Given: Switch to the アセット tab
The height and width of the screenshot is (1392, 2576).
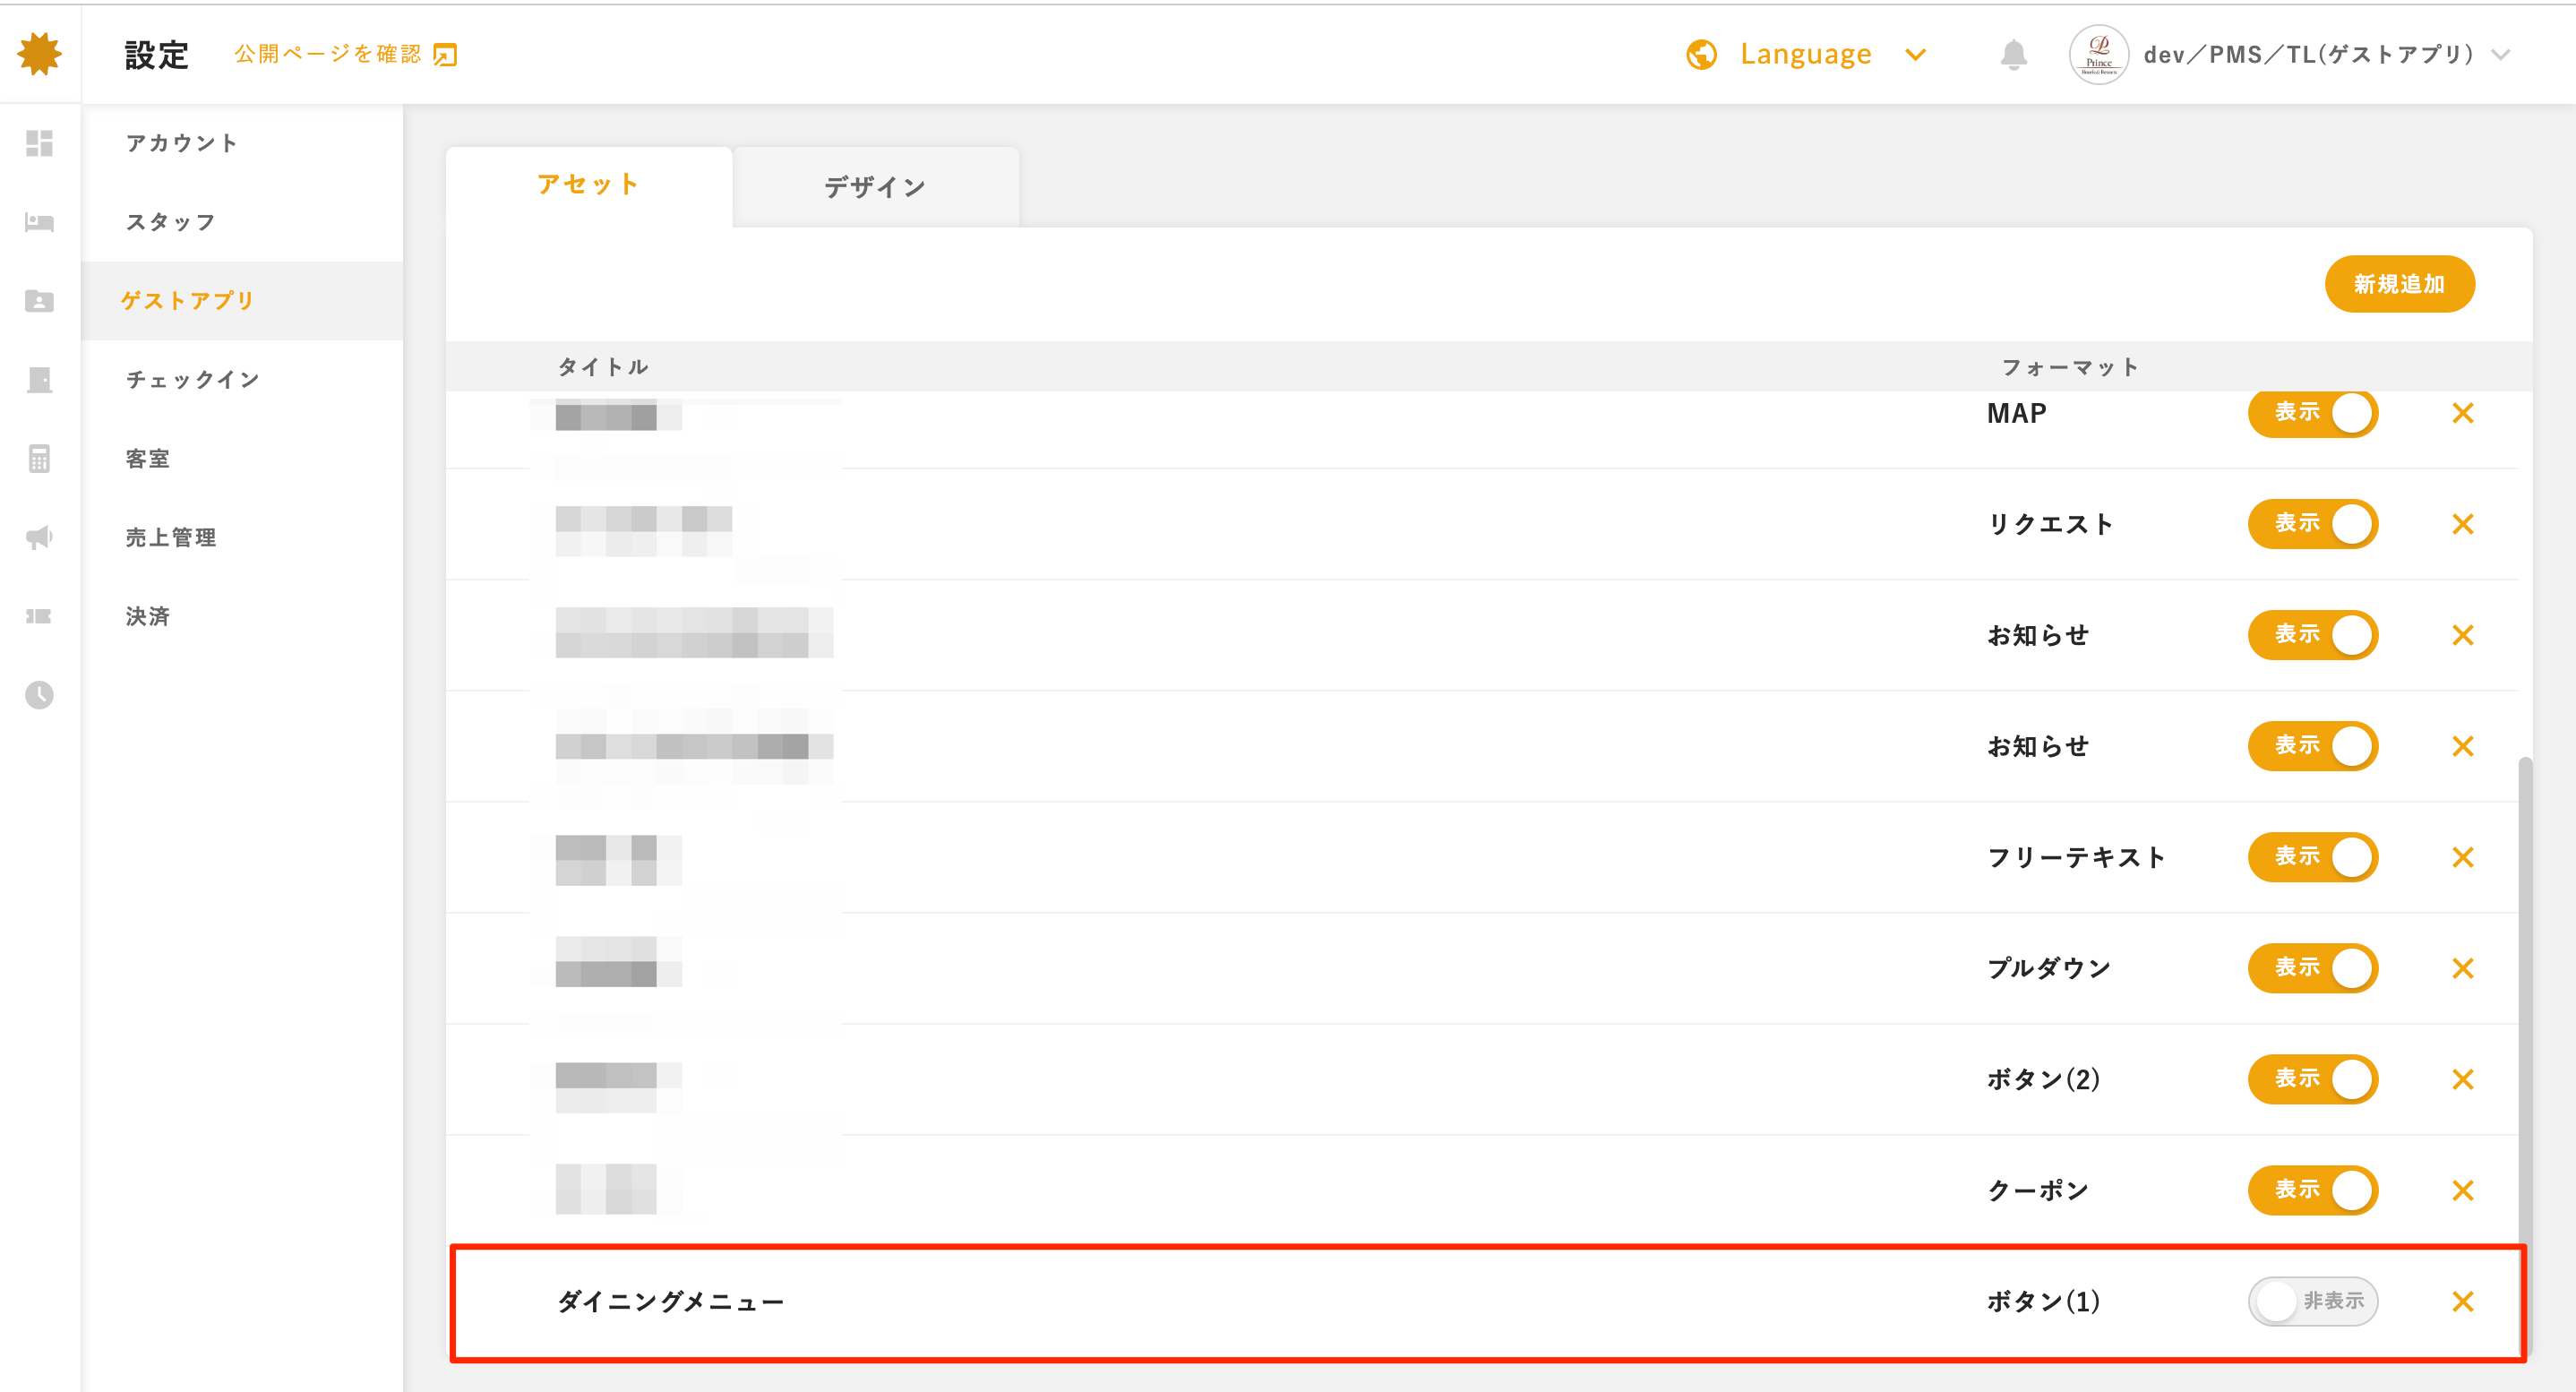Looking at the screenshot, I should (588, 186).
